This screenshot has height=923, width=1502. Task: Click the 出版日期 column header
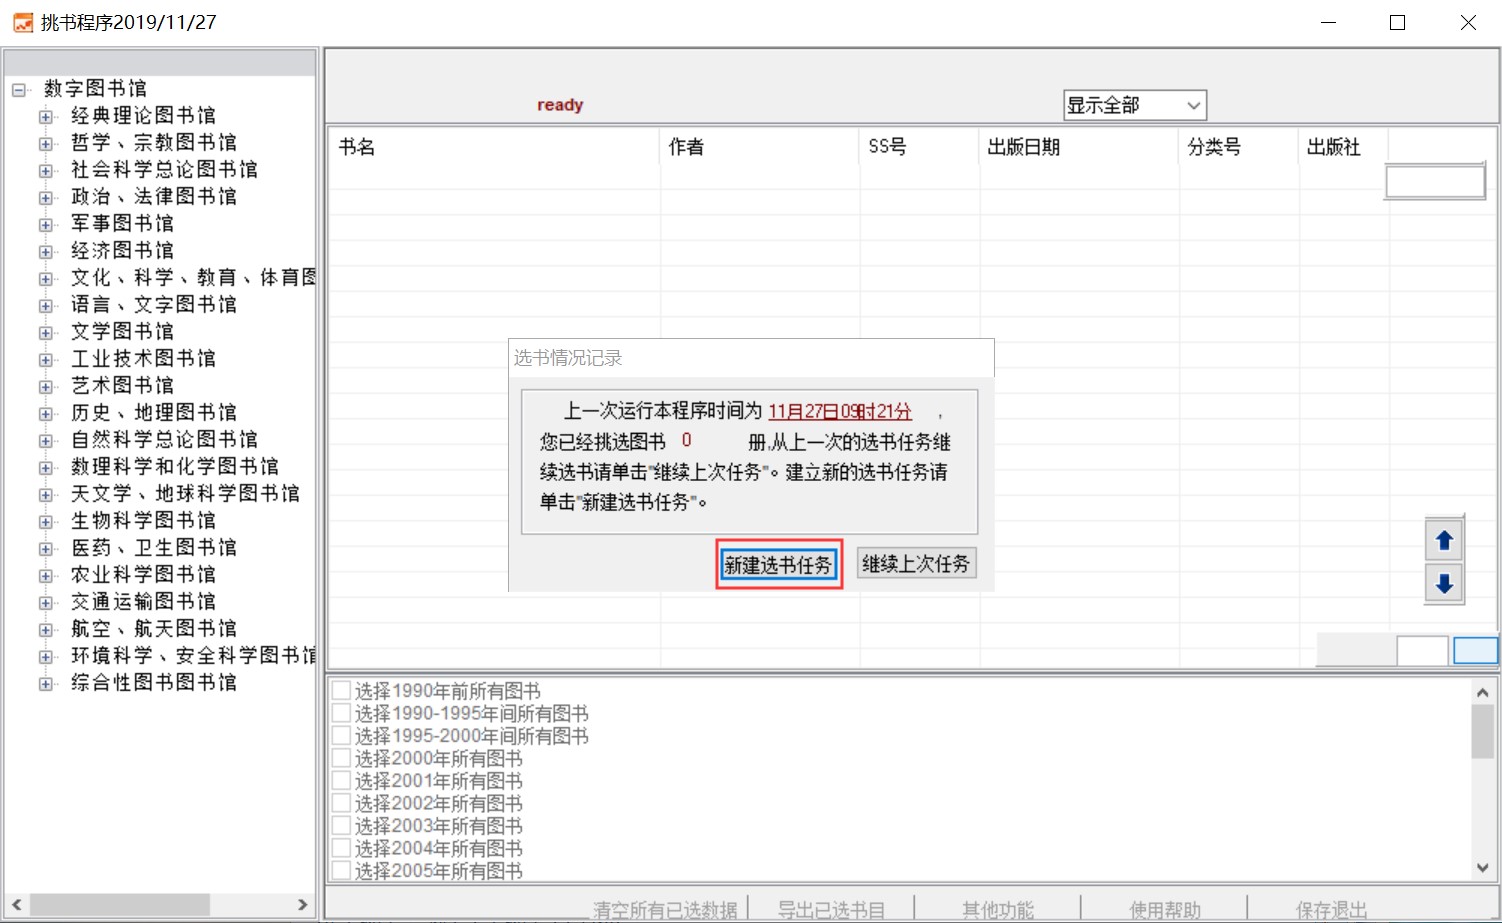1023,147
